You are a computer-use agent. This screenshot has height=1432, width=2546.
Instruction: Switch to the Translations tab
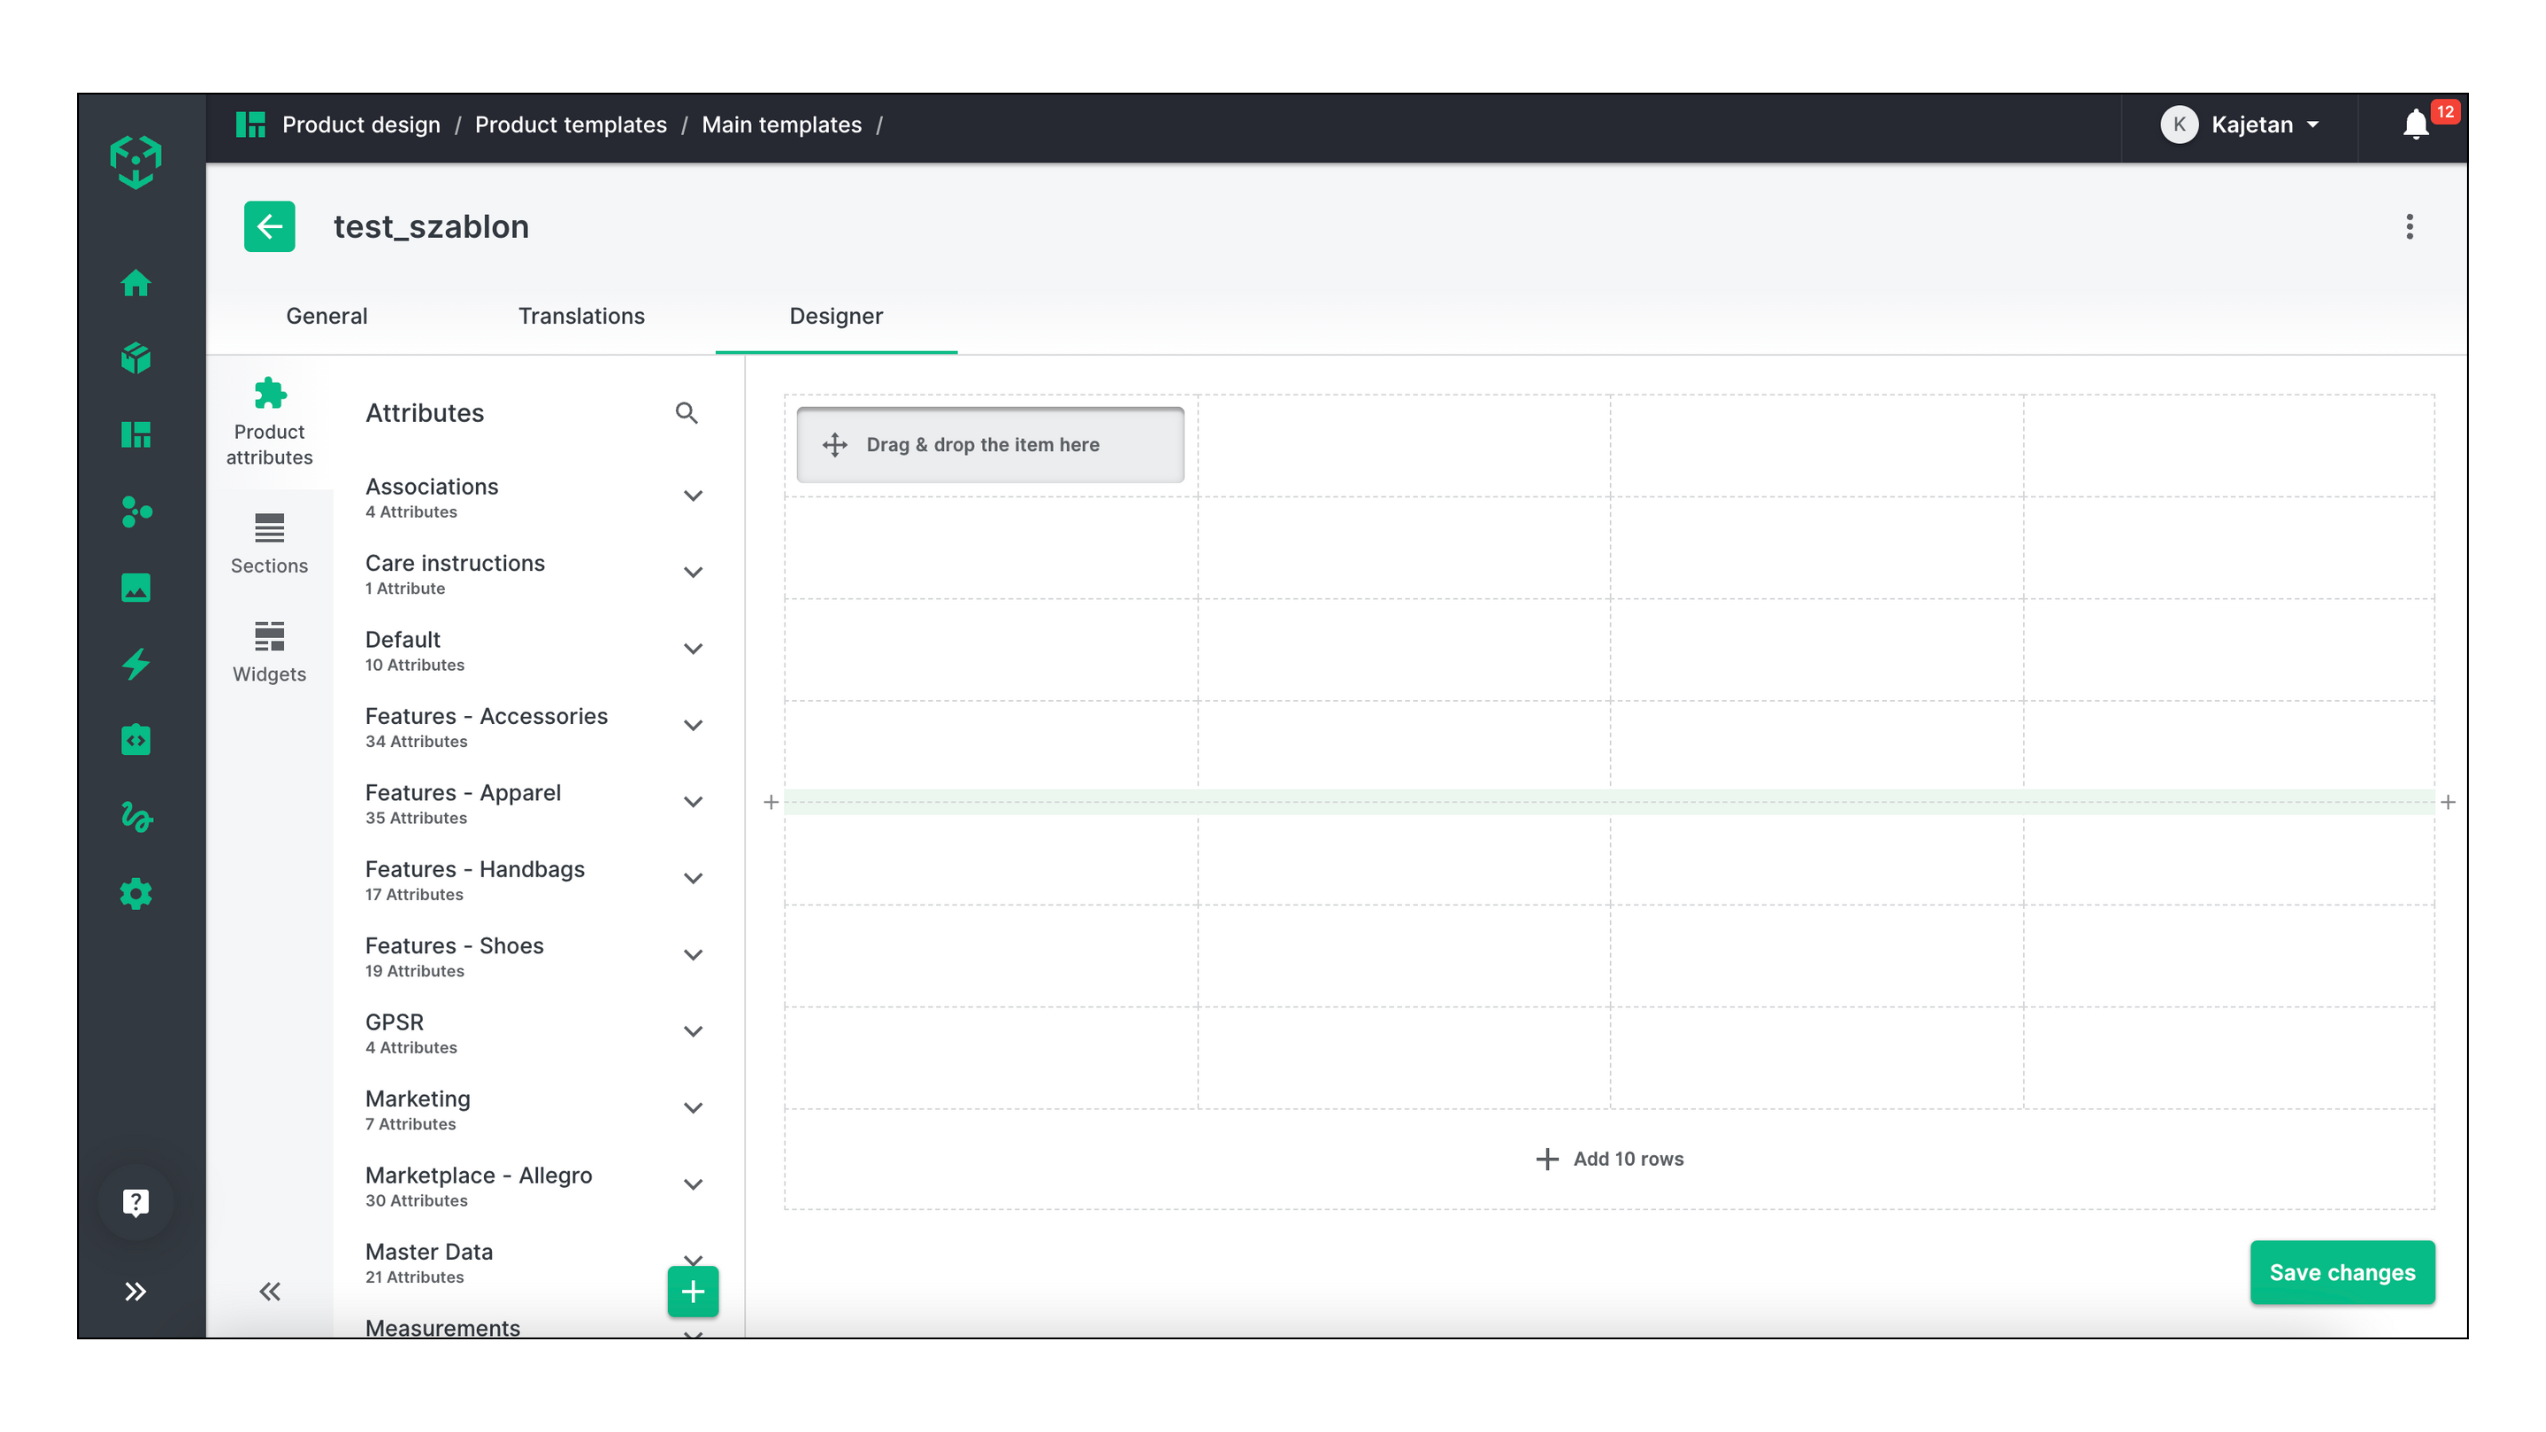pos(581,316)
